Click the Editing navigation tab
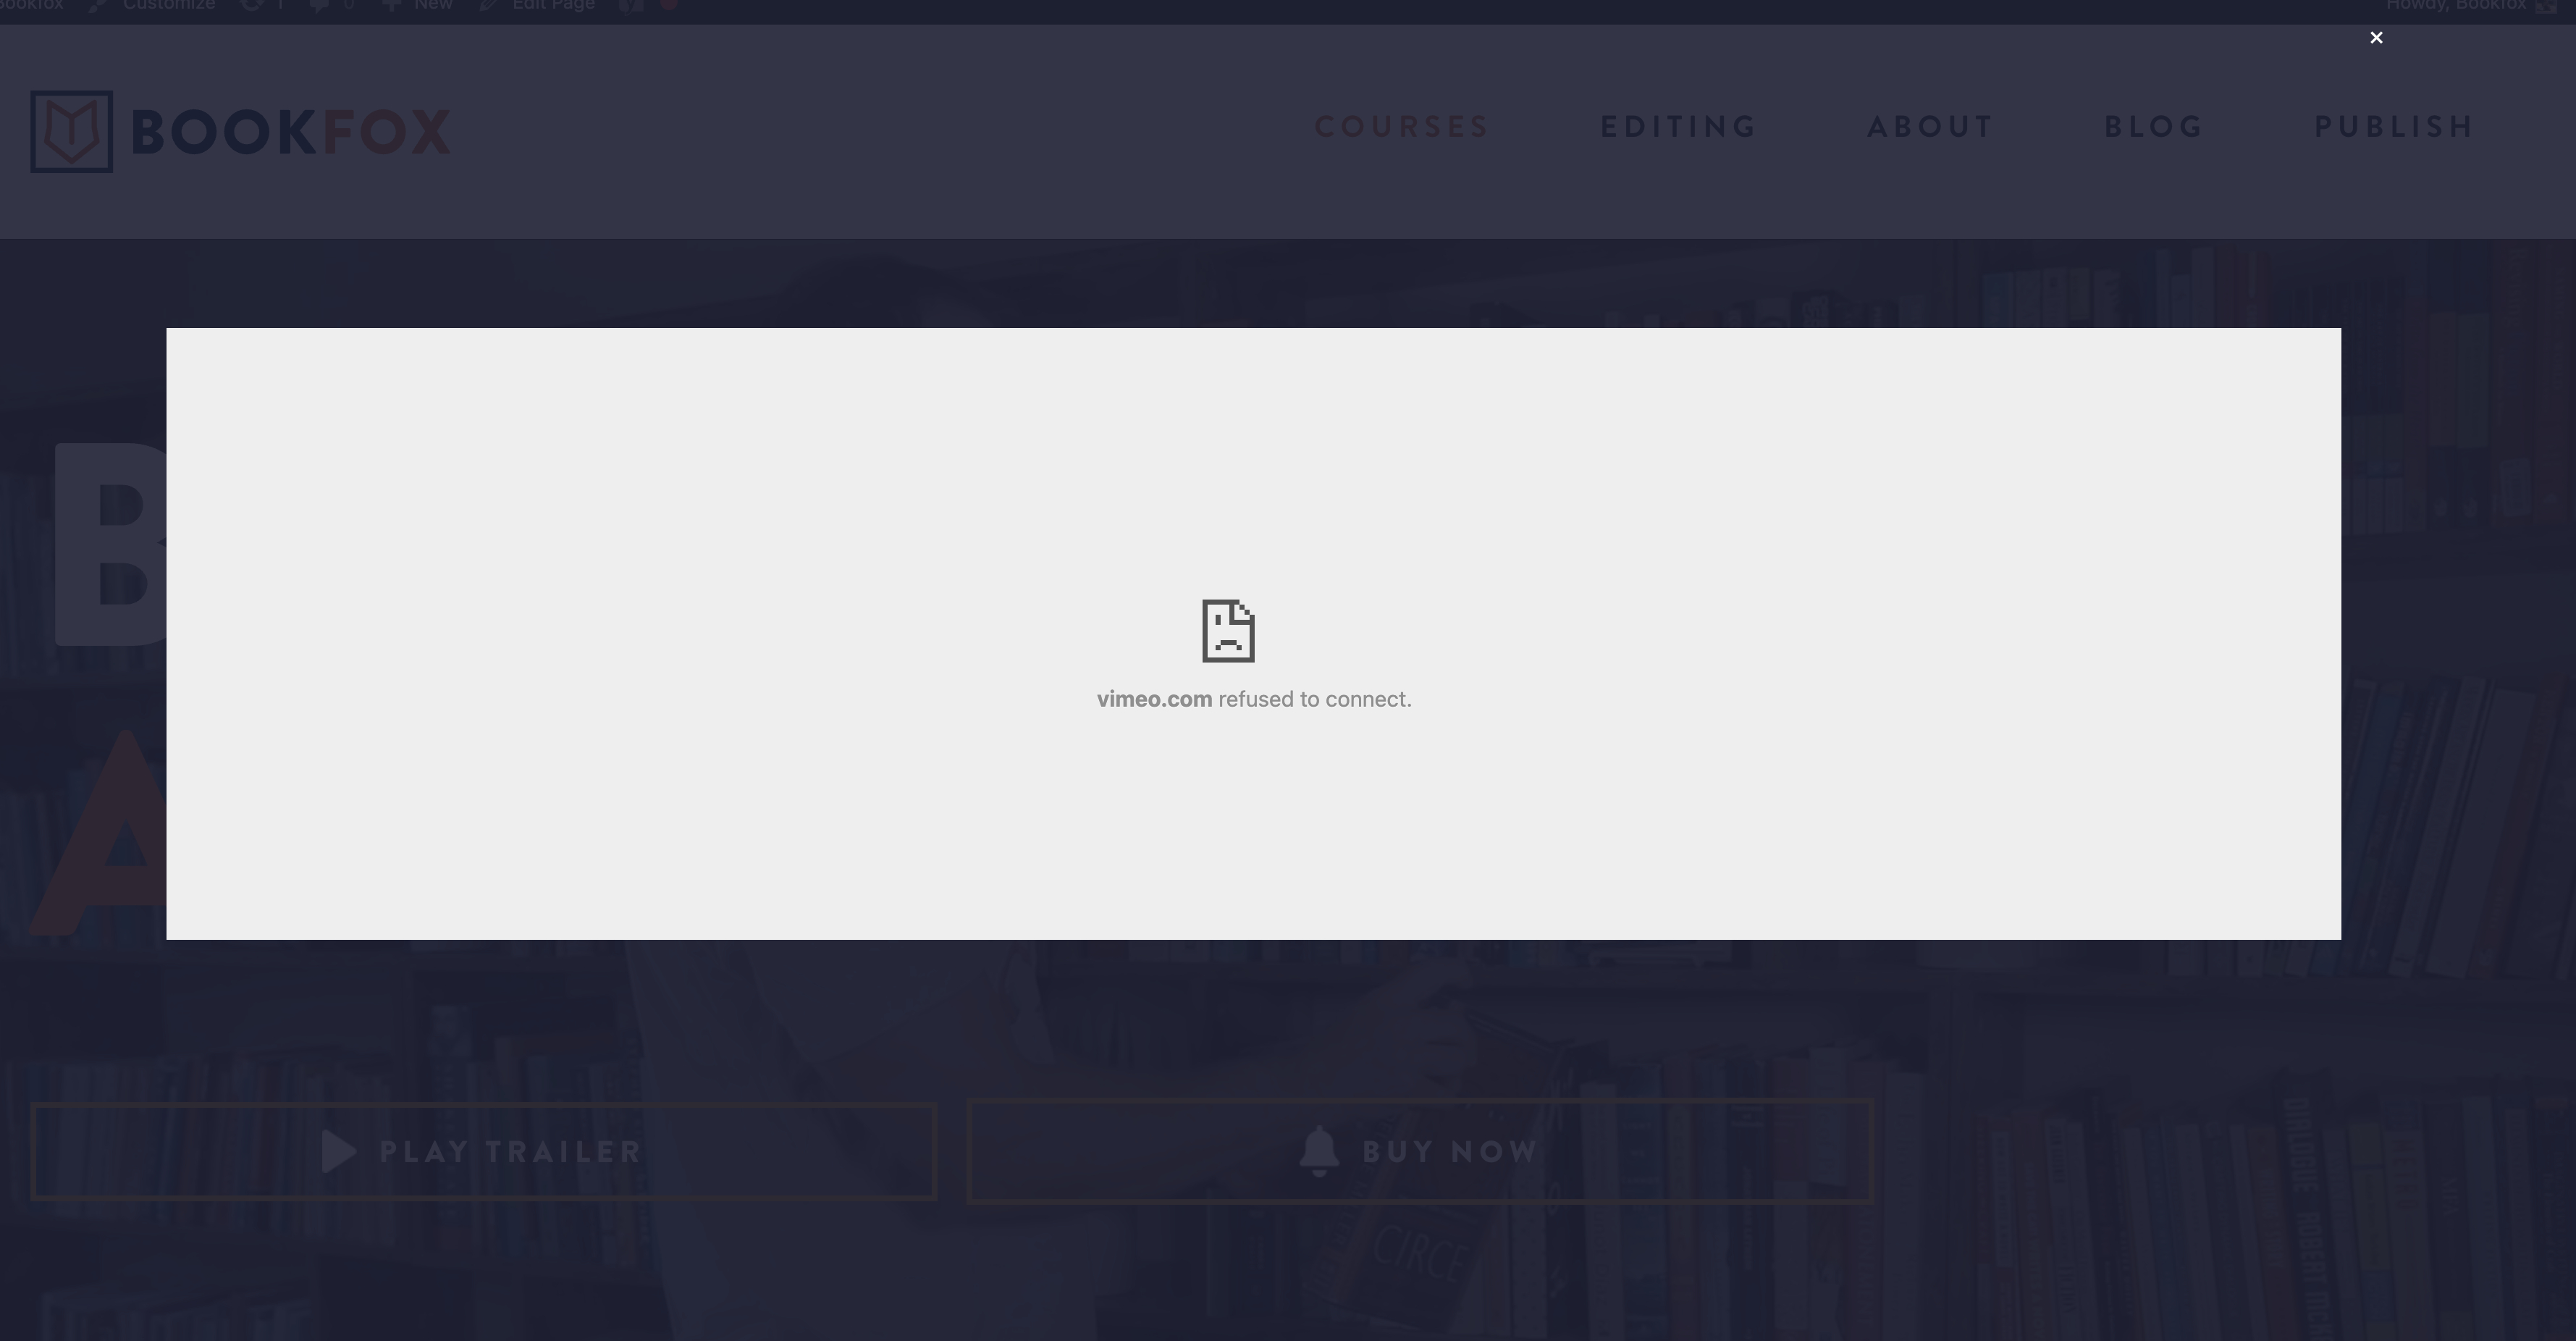Screen dimensions: 2576x1341 coord(1678,127)
